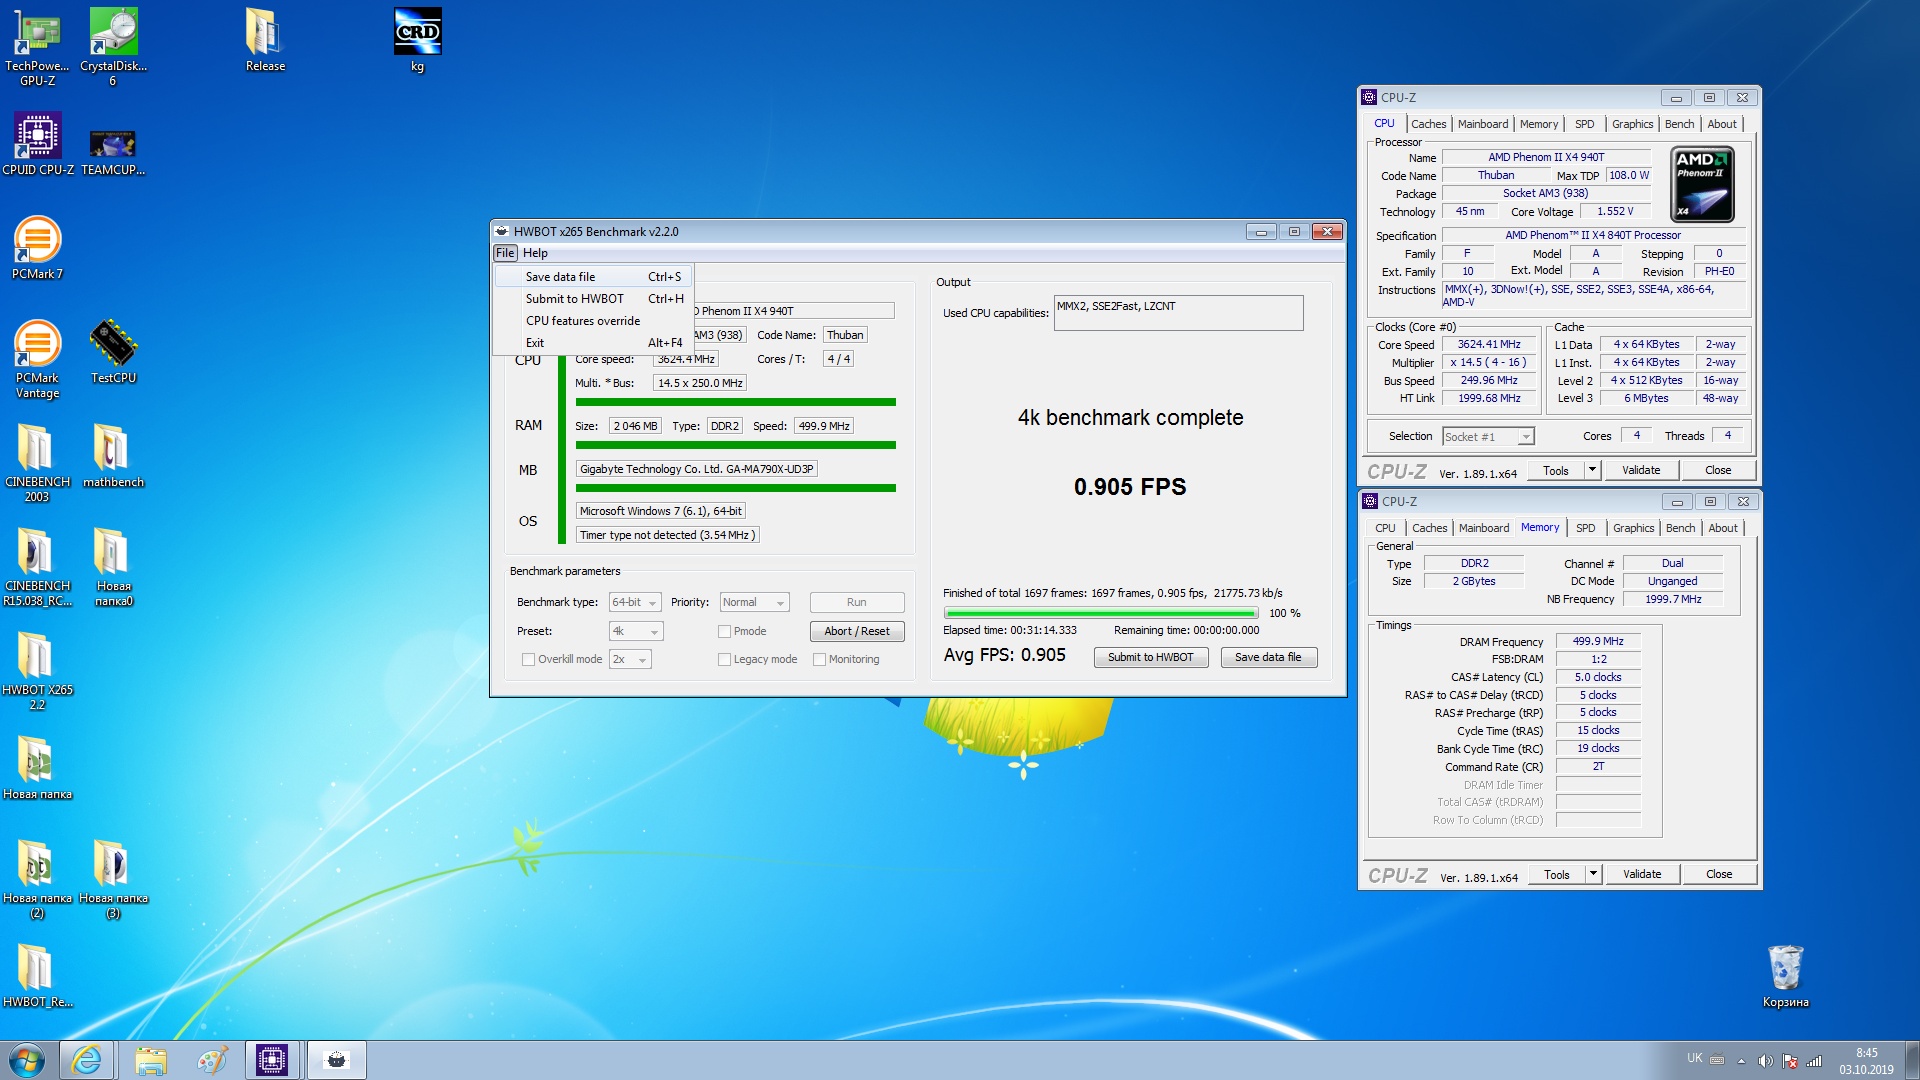This screenshot has width=1920, height=1080.
Task: Click the Abort / Reset button
Action: pos(857,631)
